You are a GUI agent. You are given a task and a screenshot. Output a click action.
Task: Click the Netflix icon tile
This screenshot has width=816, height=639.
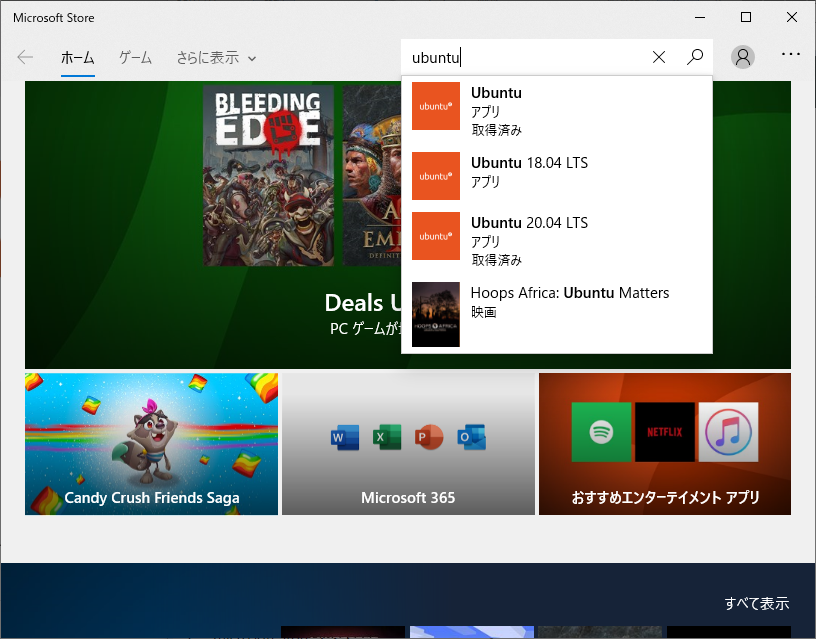tap(665, 432)
